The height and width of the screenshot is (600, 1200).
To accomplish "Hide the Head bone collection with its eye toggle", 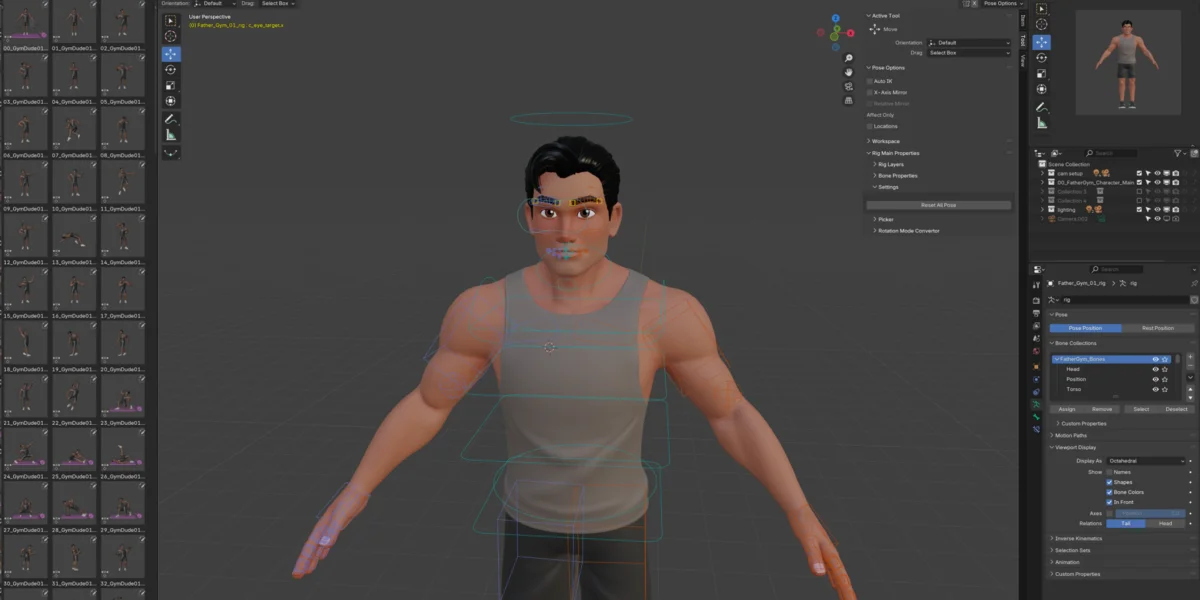I will pos(1155,369).
